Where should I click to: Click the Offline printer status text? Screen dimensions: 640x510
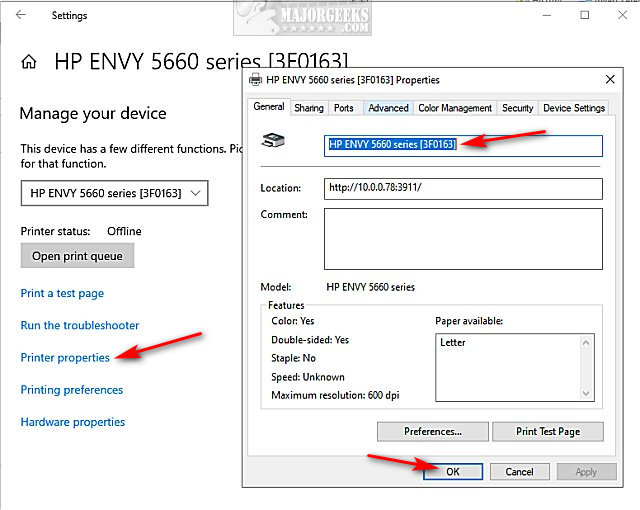click(x=124, y=231)
